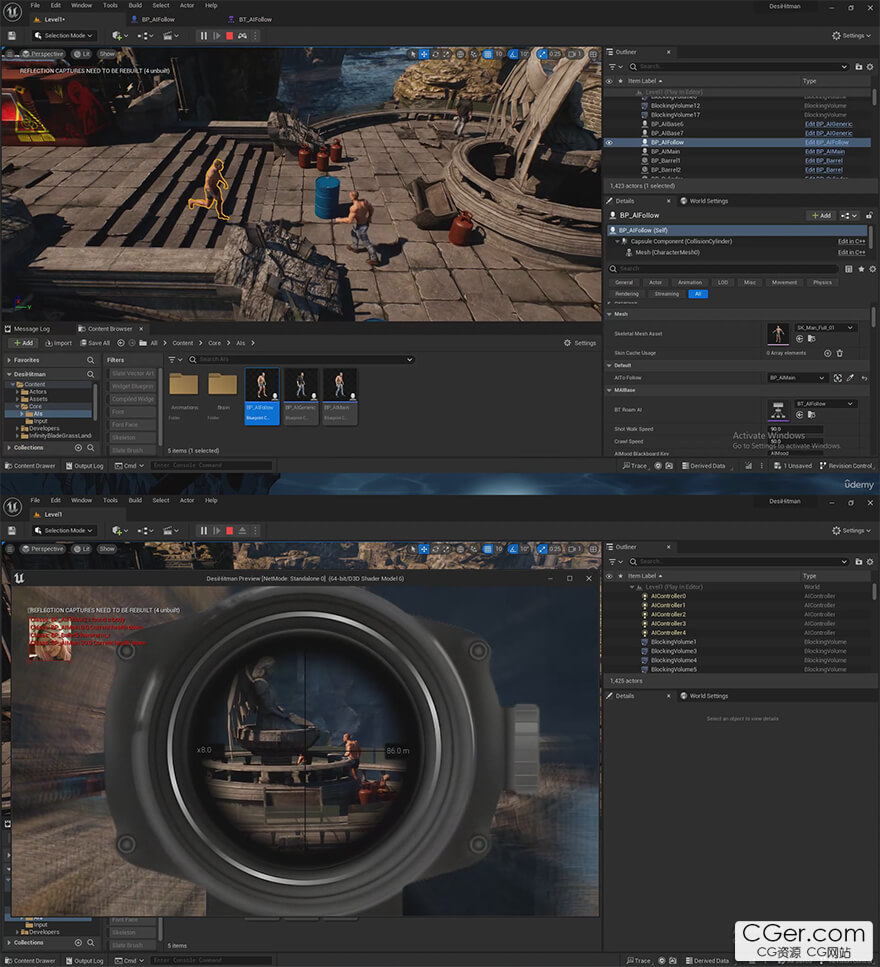
Task: Pause the play session in the upper editor
Action: [204, 36]
